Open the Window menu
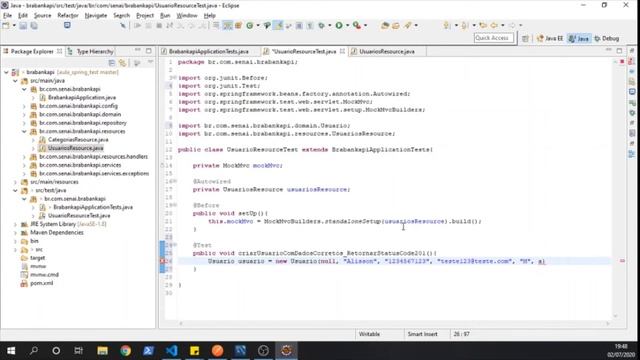 tap(187, 16)
